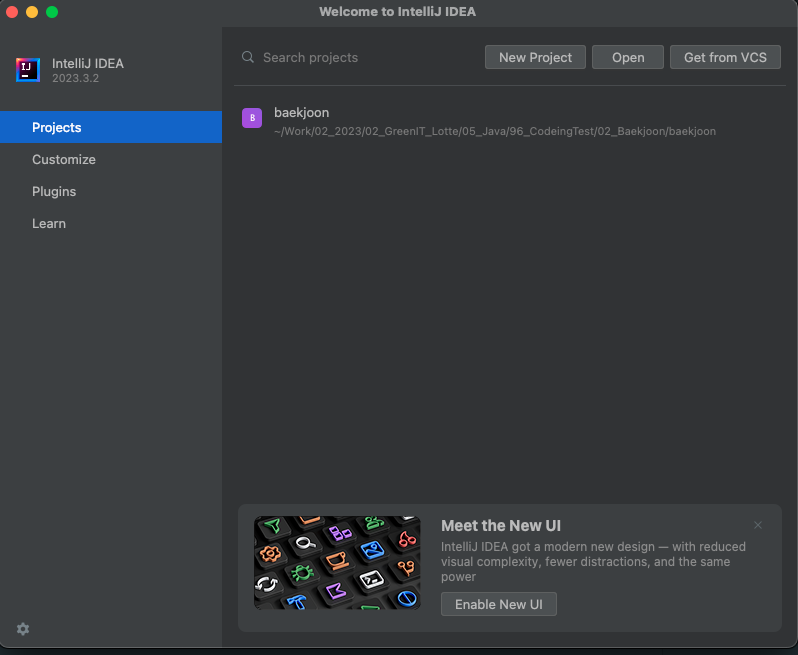
Task: Click Get from VCS button
Action: (x=725, y=57)
